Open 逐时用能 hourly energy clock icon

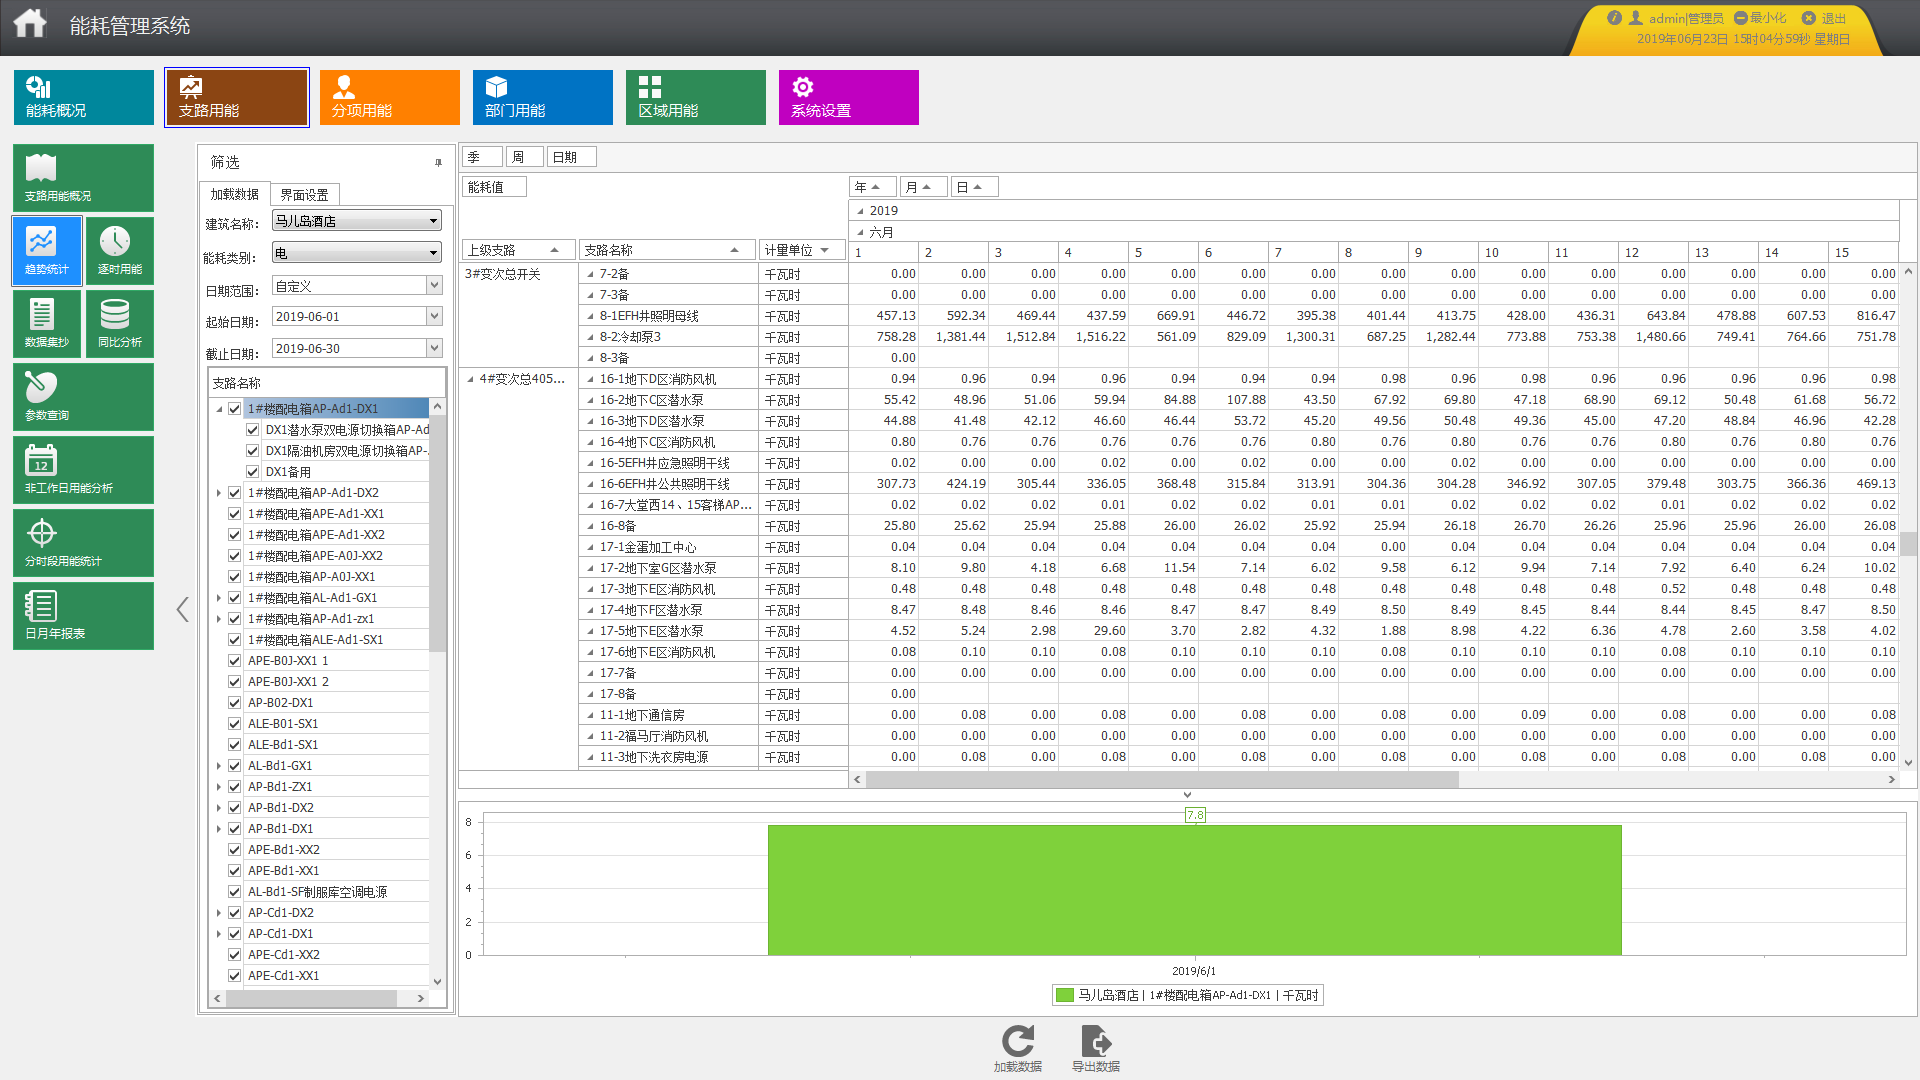115,241
